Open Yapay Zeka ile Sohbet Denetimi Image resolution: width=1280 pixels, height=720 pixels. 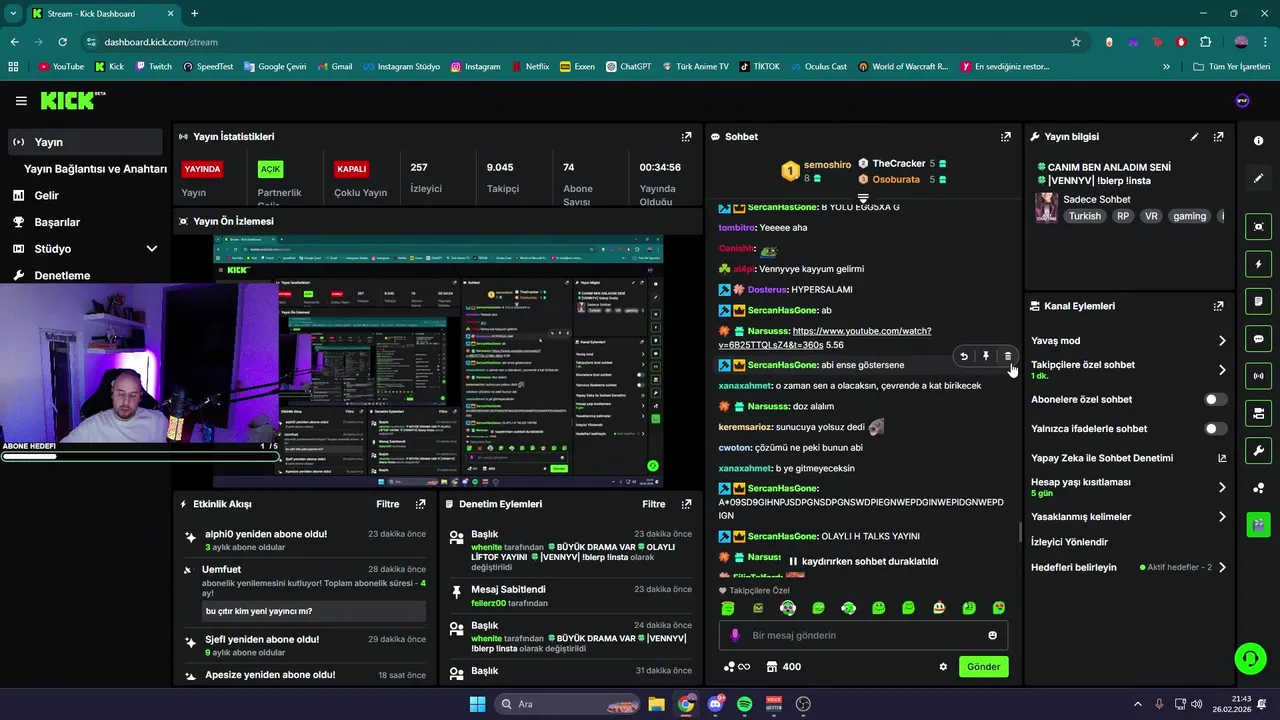click(x=1127, y=458)
